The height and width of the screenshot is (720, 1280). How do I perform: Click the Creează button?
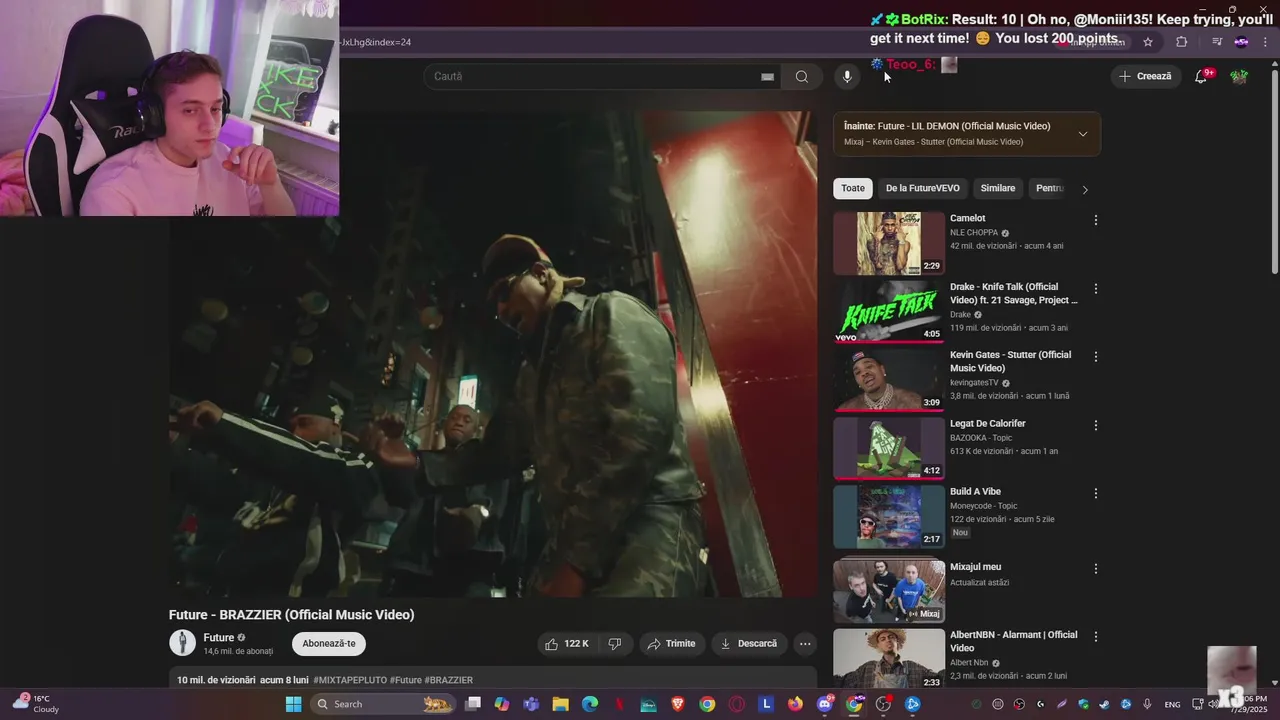tap(1145, 76)
